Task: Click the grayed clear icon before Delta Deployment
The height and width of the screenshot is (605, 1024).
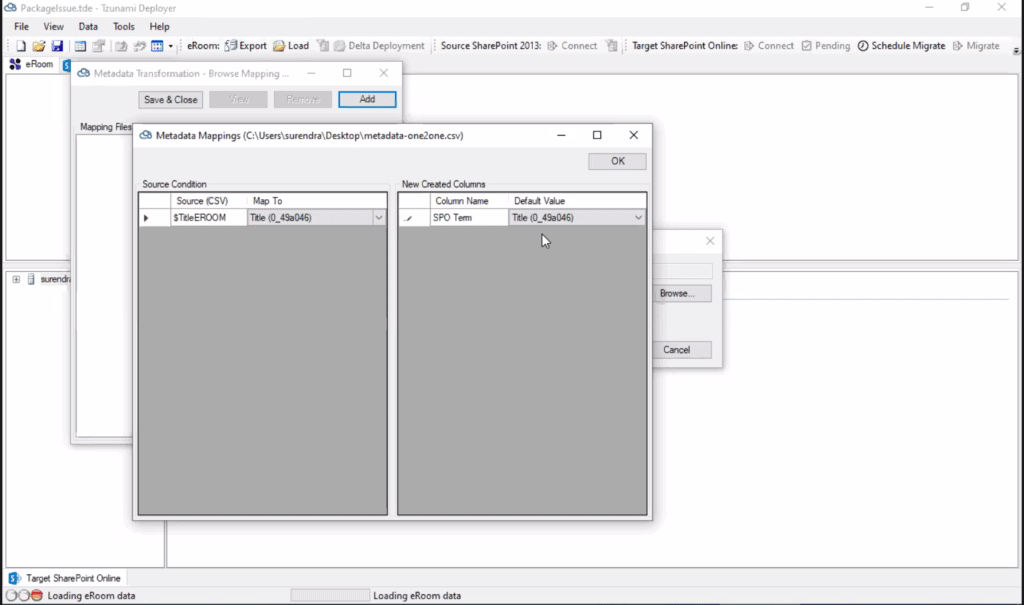Action: click(x=323, y=46)
